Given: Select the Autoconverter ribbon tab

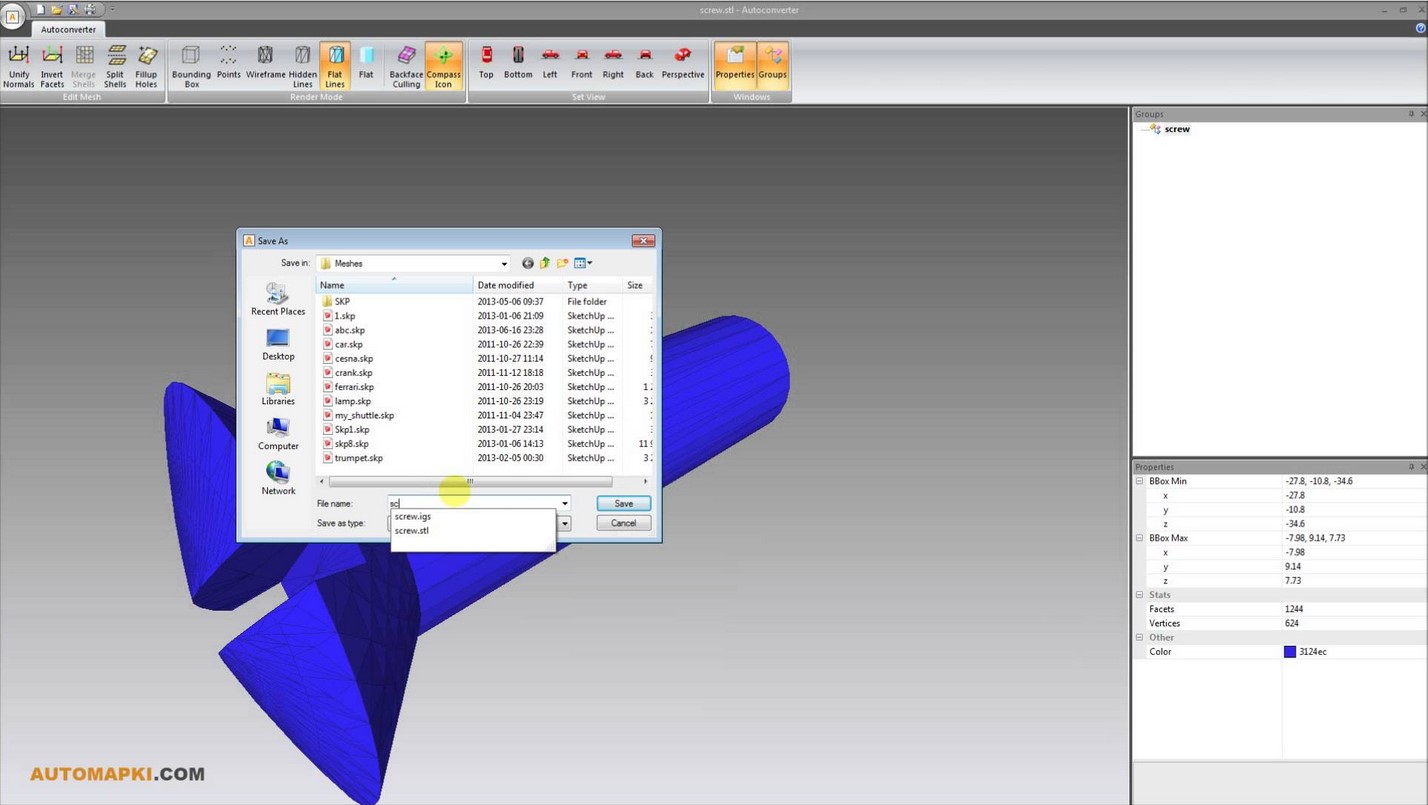Looking at the screenshot, I should point(69,29).
